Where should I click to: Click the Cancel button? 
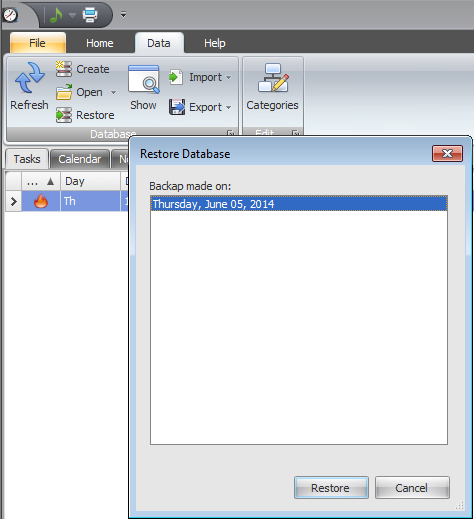click(412, 488)
